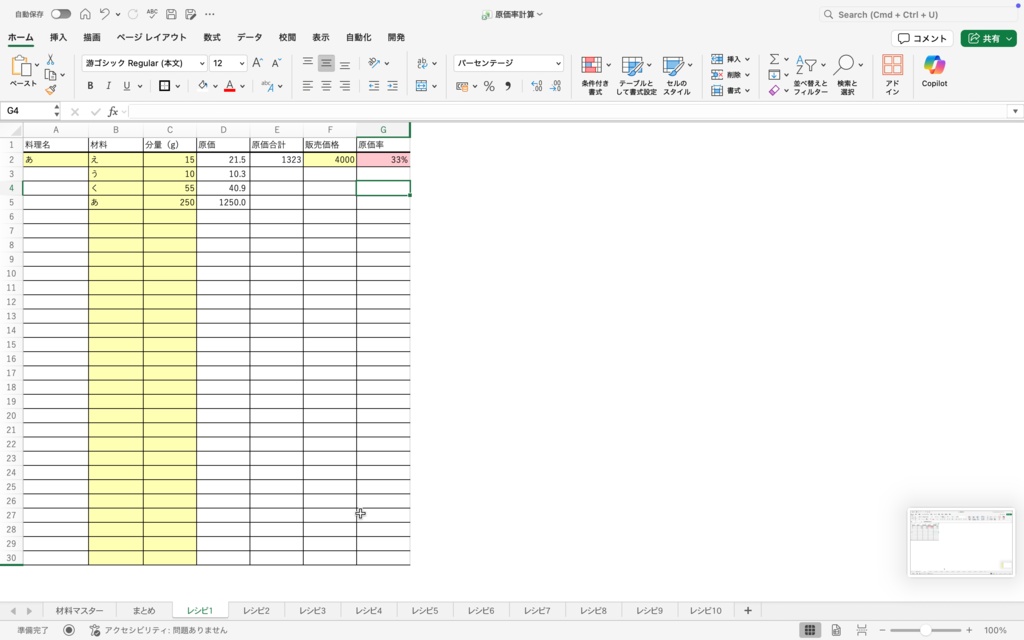1024x640 pixels.
Task: Undo the last action
Action: (104, 14)
